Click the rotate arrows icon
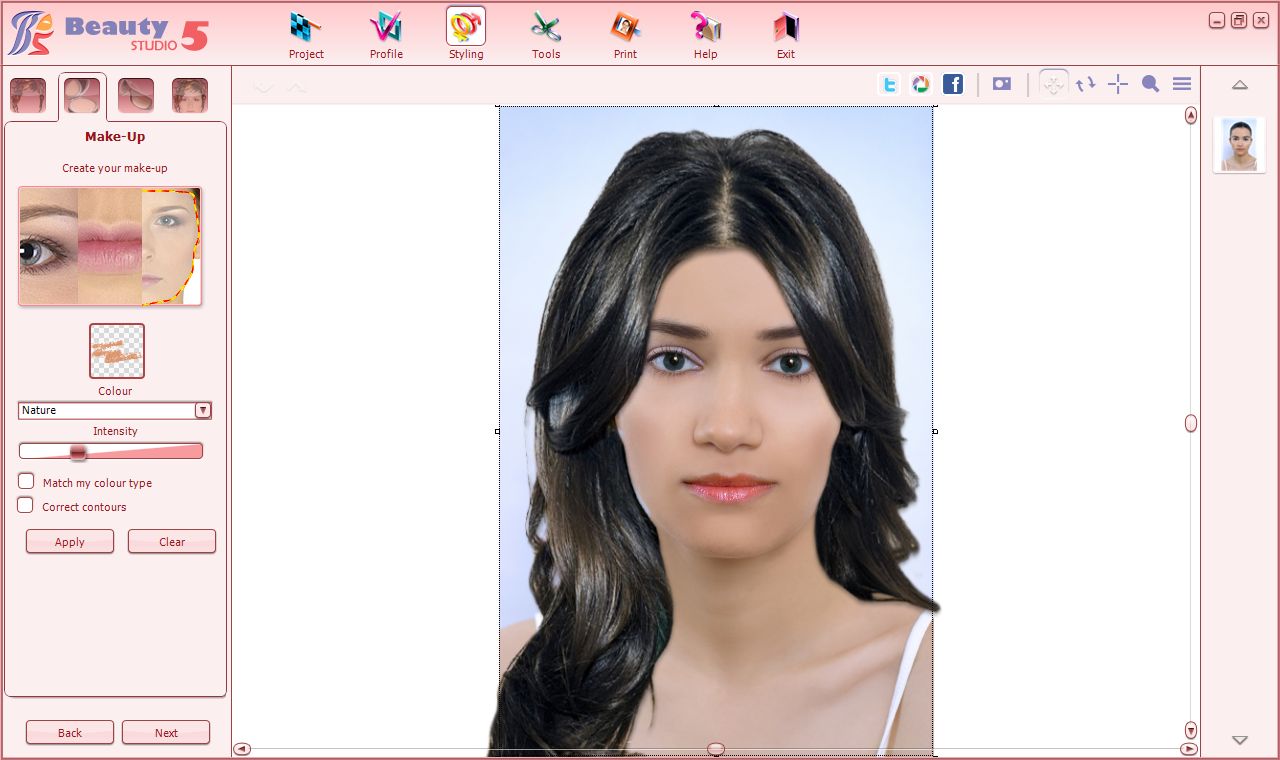The image size is (1280, 760). pos(1086,85)
